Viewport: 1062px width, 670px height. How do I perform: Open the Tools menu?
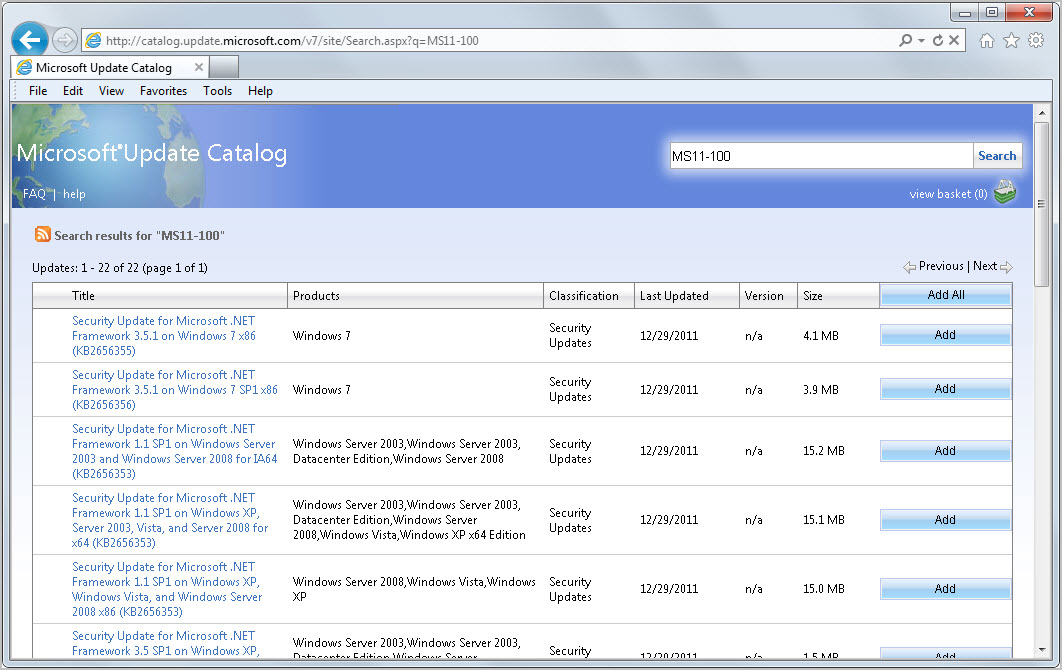(x=217, y=91)
